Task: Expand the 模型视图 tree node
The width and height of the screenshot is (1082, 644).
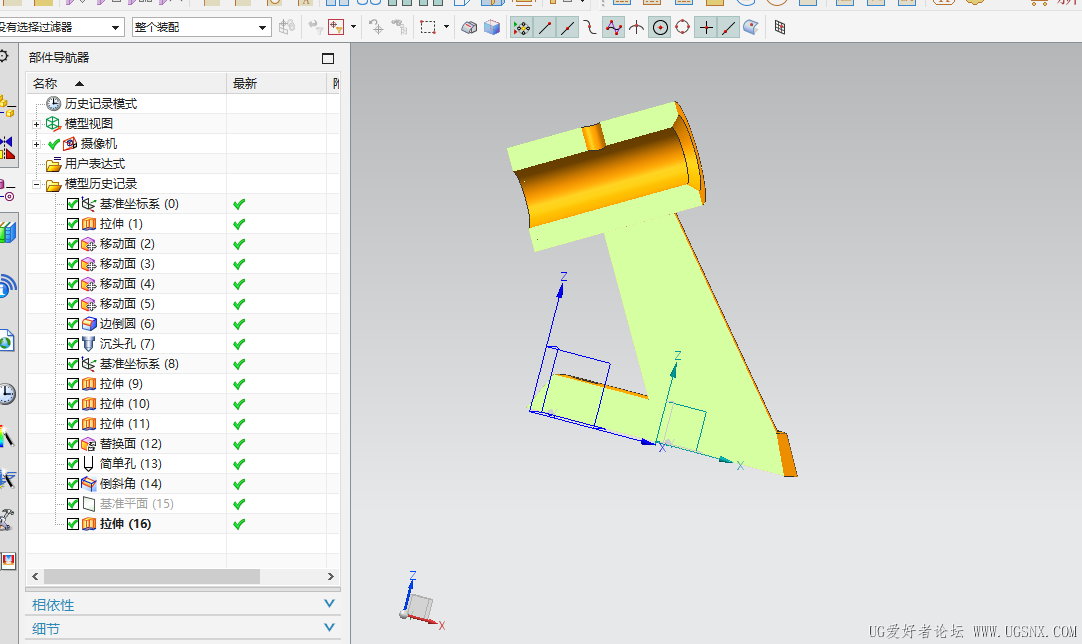Action: pos(37,124)
